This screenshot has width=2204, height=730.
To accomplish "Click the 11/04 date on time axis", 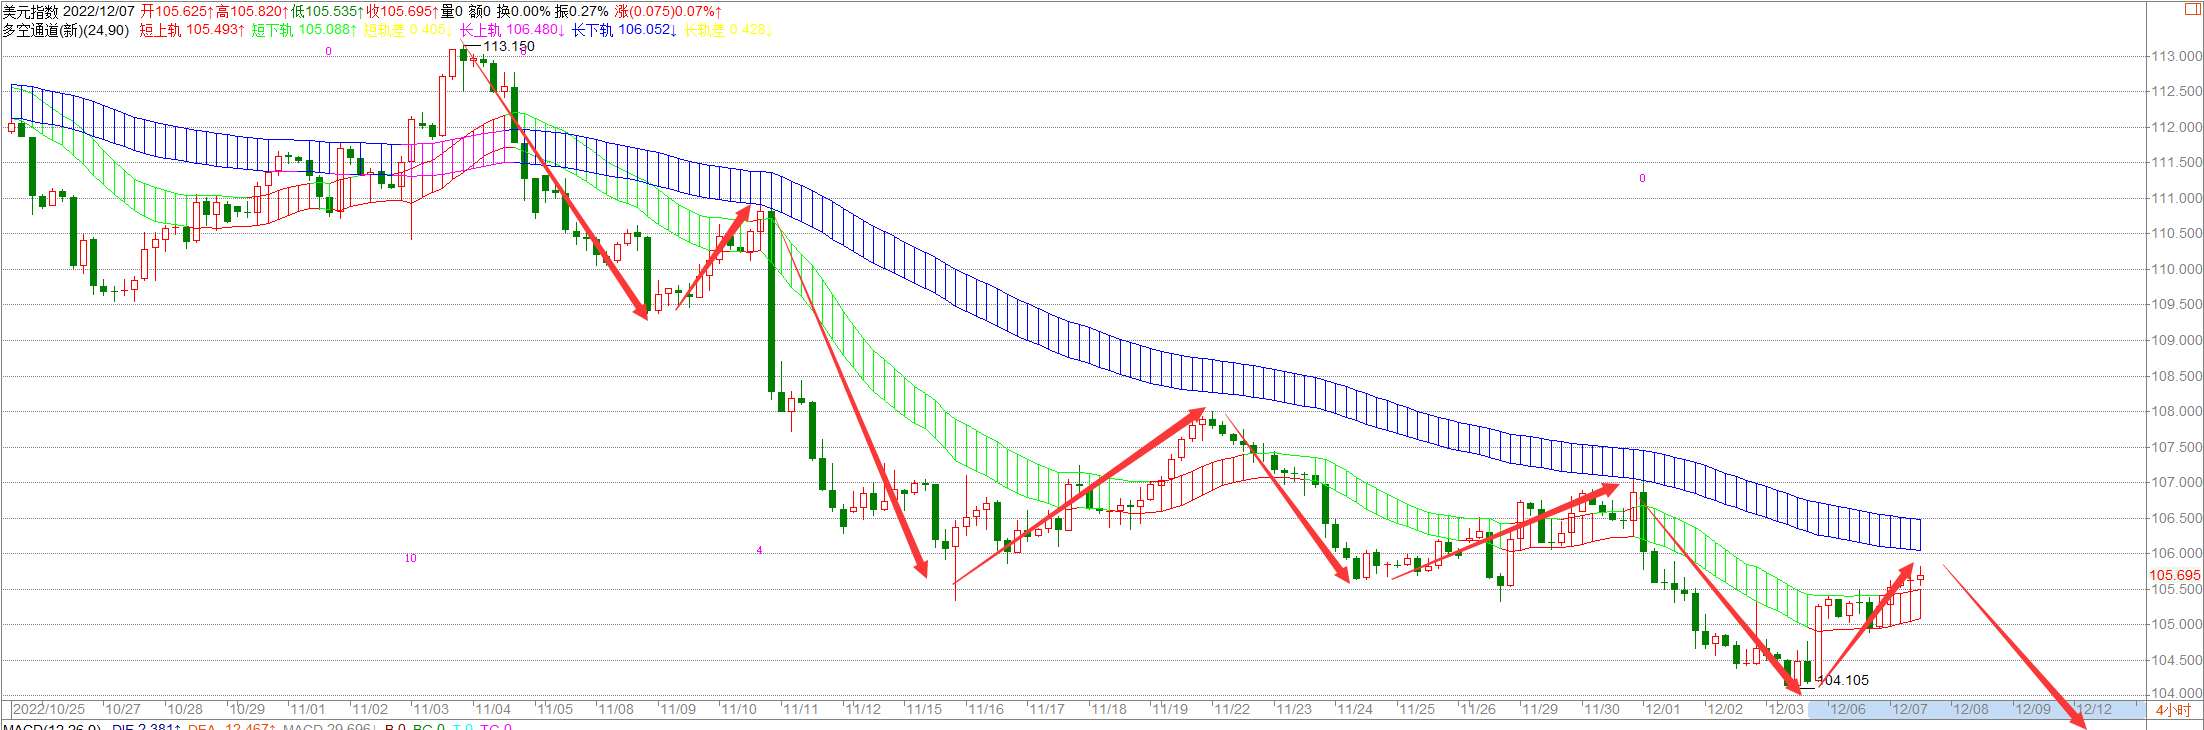I will coord(493,709).
